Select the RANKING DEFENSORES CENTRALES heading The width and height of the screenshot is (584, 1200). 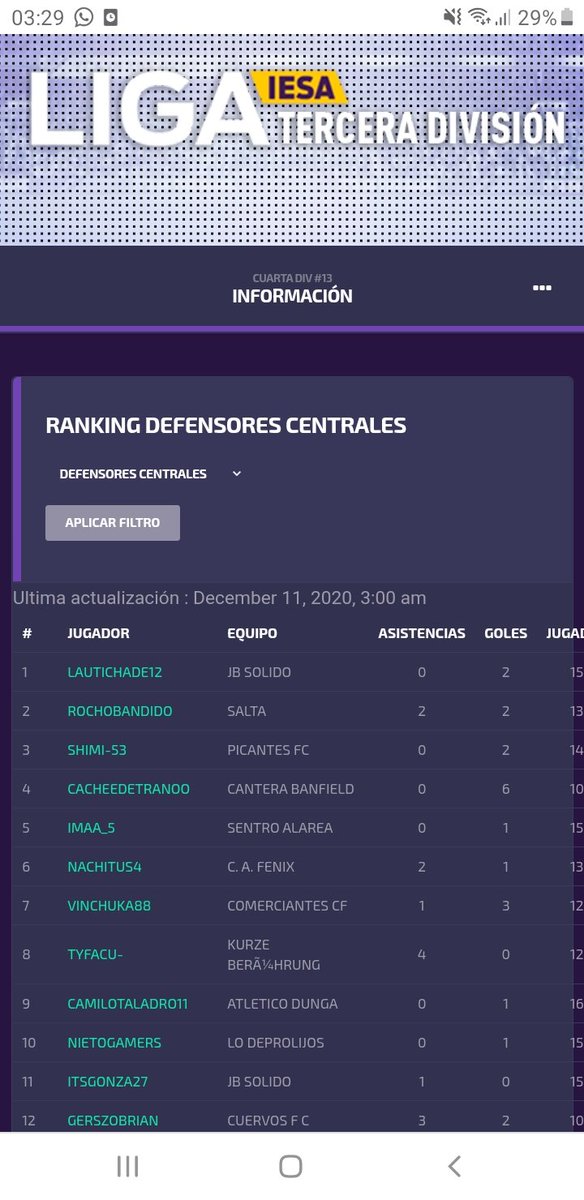(x=226, y=425)
